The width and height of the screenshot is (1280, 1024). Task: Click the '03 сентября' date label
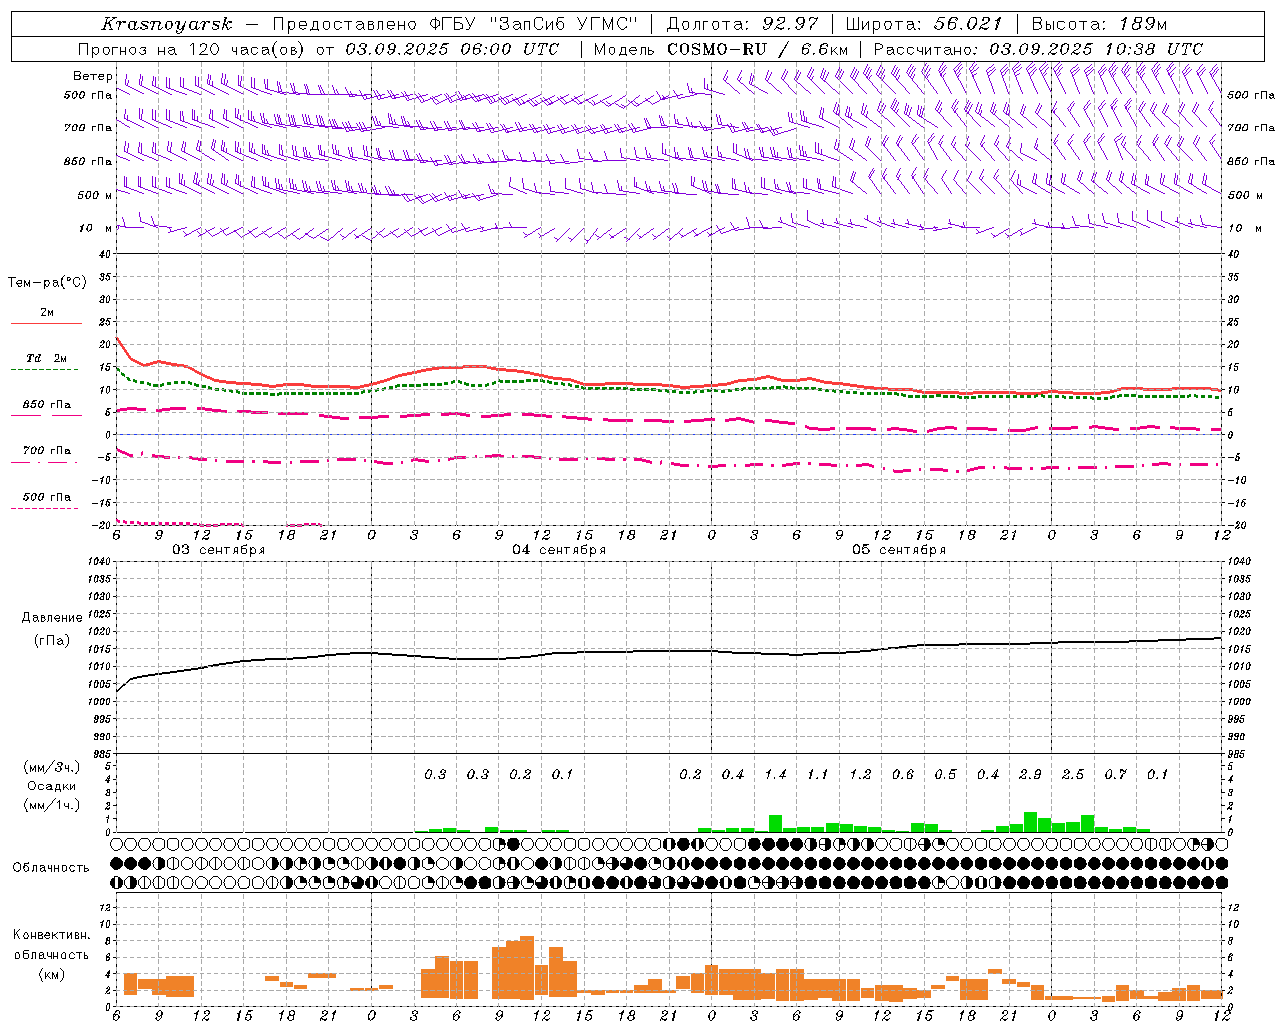tap(219, 550)
